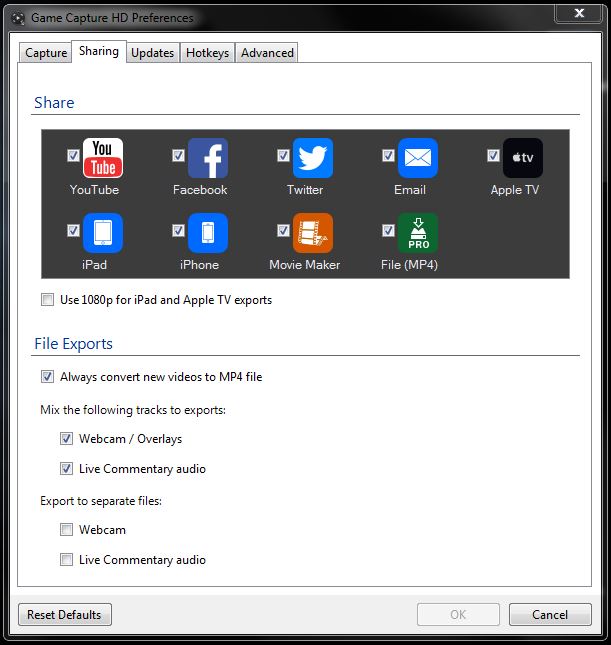
Task: Select the Facebook share icon
Action: 207,158
